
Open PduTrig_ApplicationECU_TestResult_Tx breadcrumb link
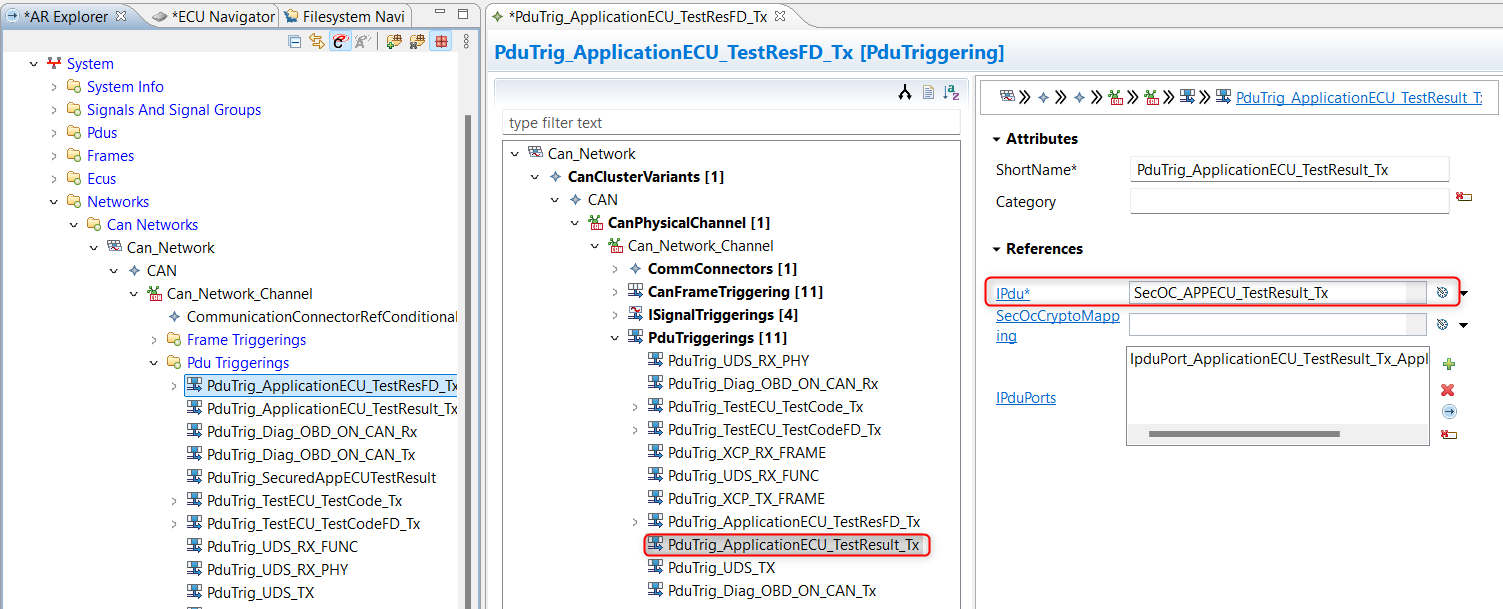1359,97
